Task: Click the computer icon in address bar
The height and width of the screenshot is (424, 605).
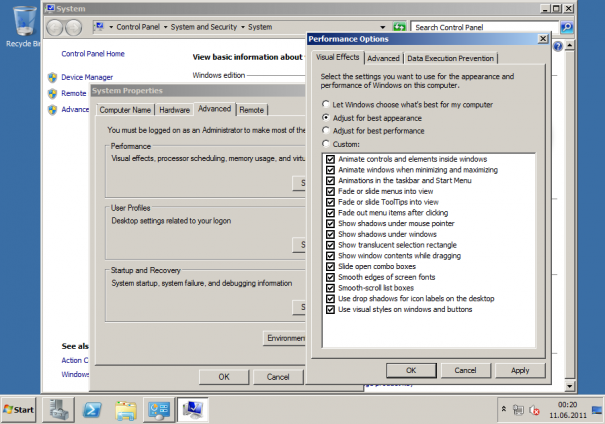Action: coord(100,27)
